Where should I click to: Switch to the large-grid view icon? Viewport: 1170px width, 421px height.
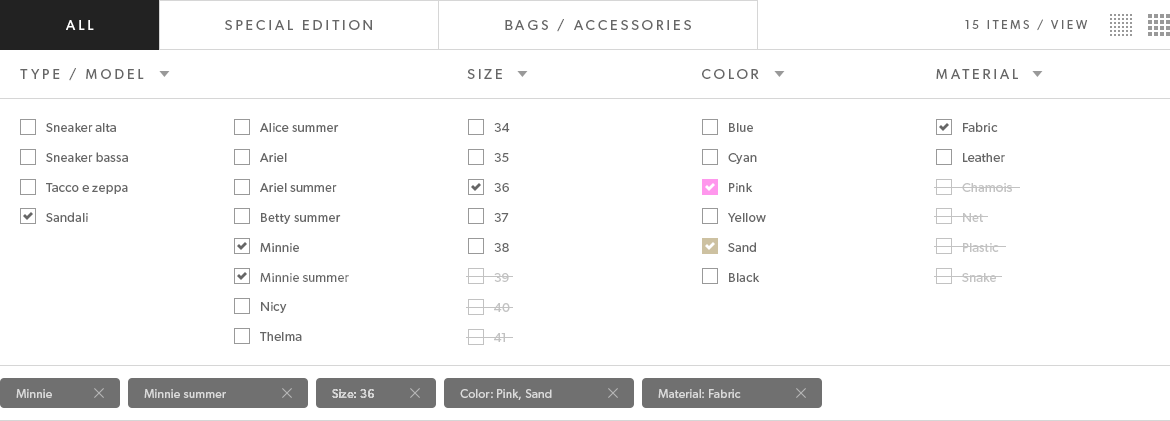point(1159,25)
